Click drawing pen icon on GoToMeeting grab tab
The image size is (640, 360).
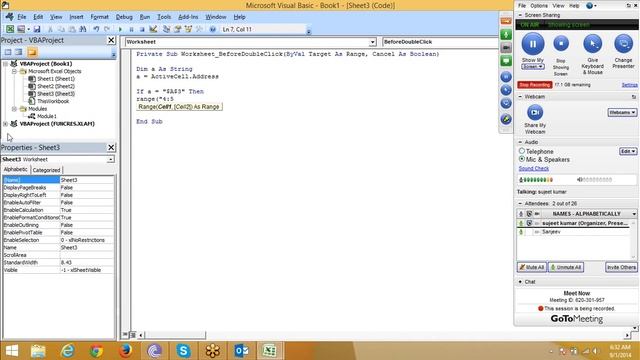point(506,119)
